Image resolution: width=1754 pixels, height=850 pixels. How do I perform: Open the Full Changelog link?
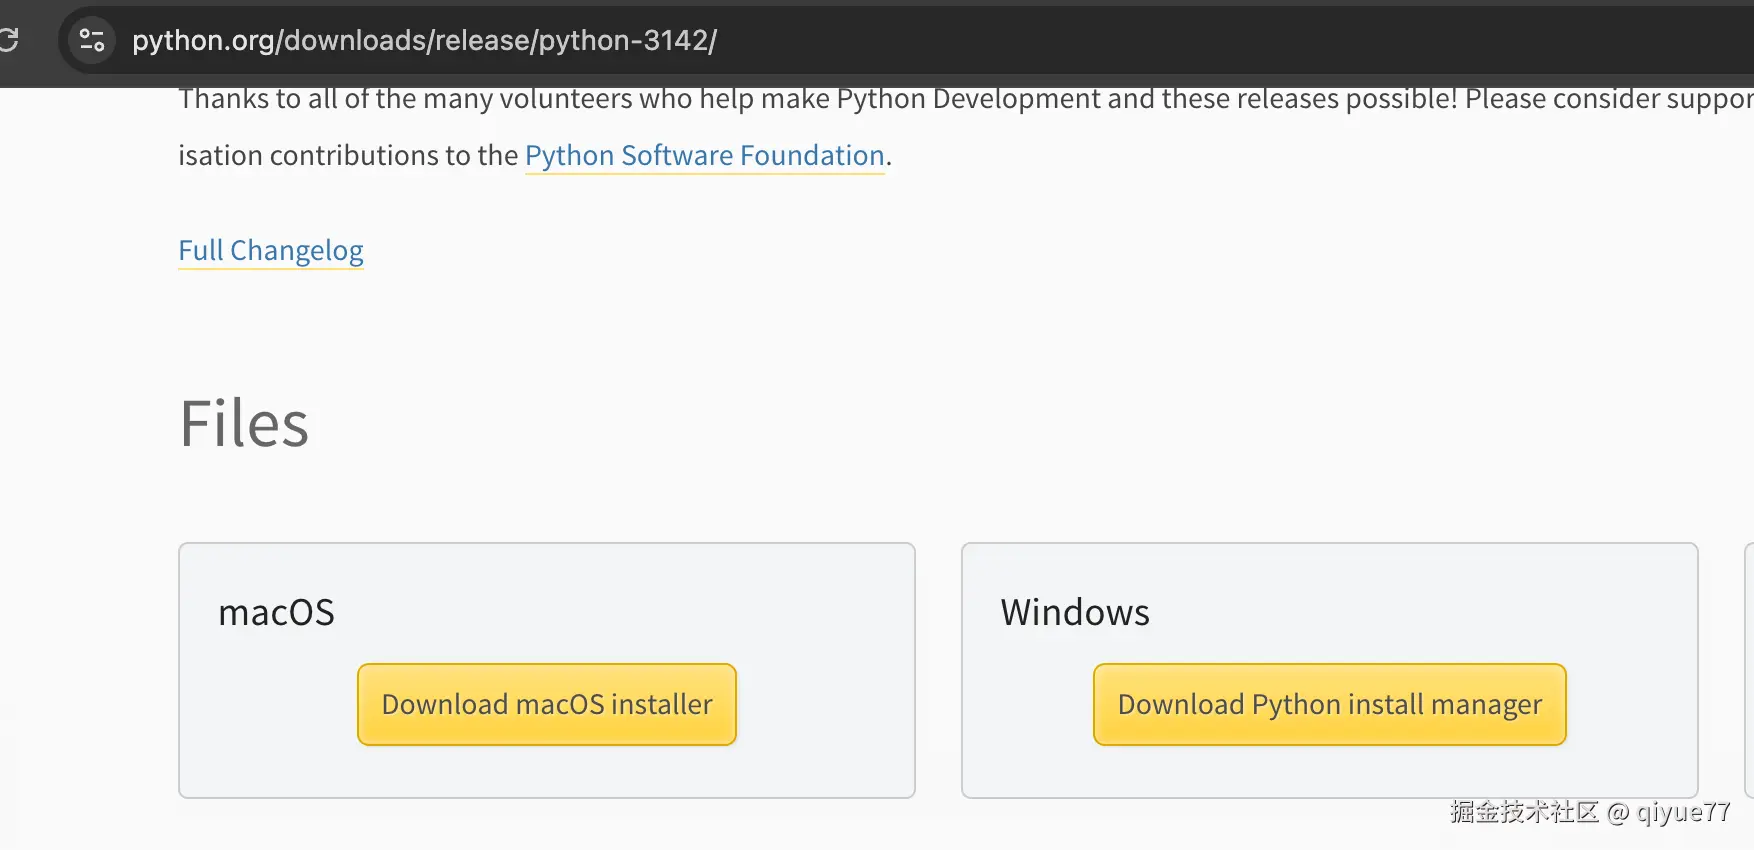270,250
